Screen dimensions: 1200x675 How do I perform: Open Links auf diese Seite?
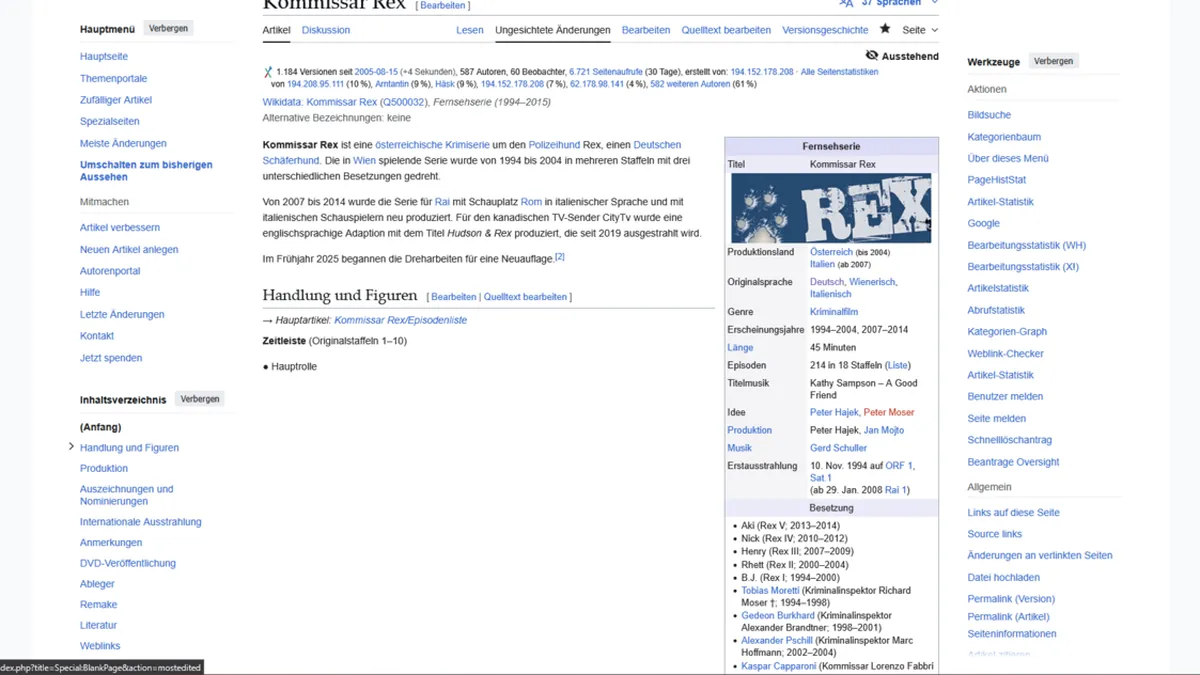coord(1013,512)
